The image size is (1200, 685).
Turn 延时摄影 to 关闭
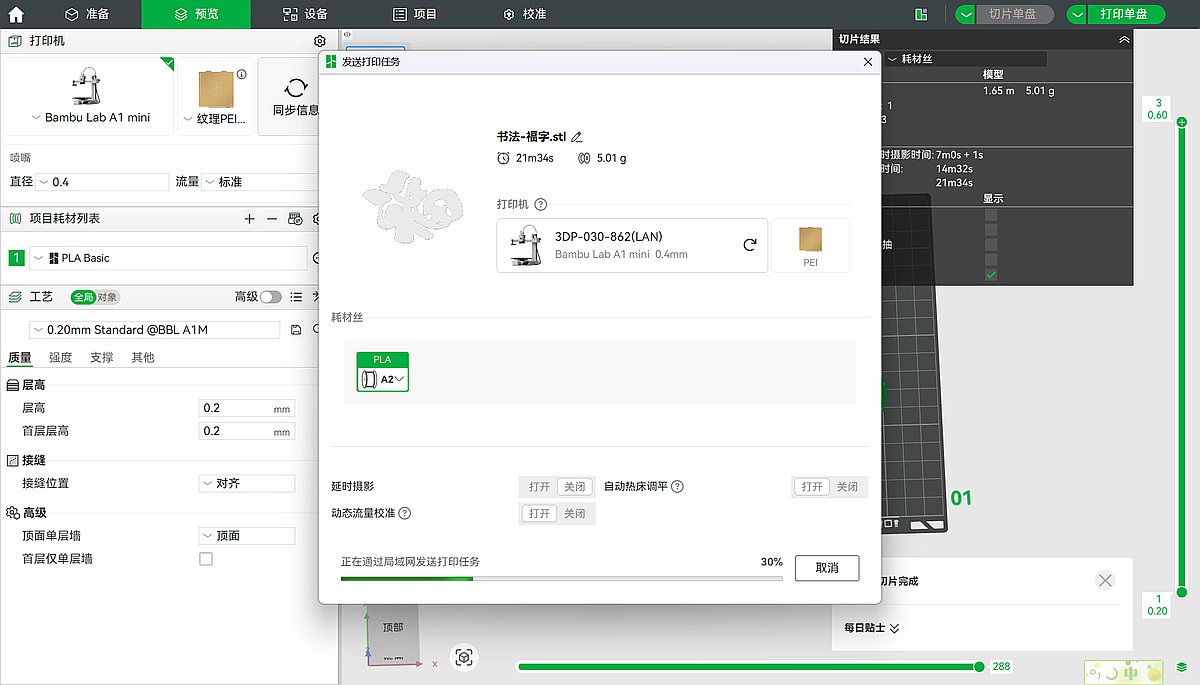[x=574, y=487]
